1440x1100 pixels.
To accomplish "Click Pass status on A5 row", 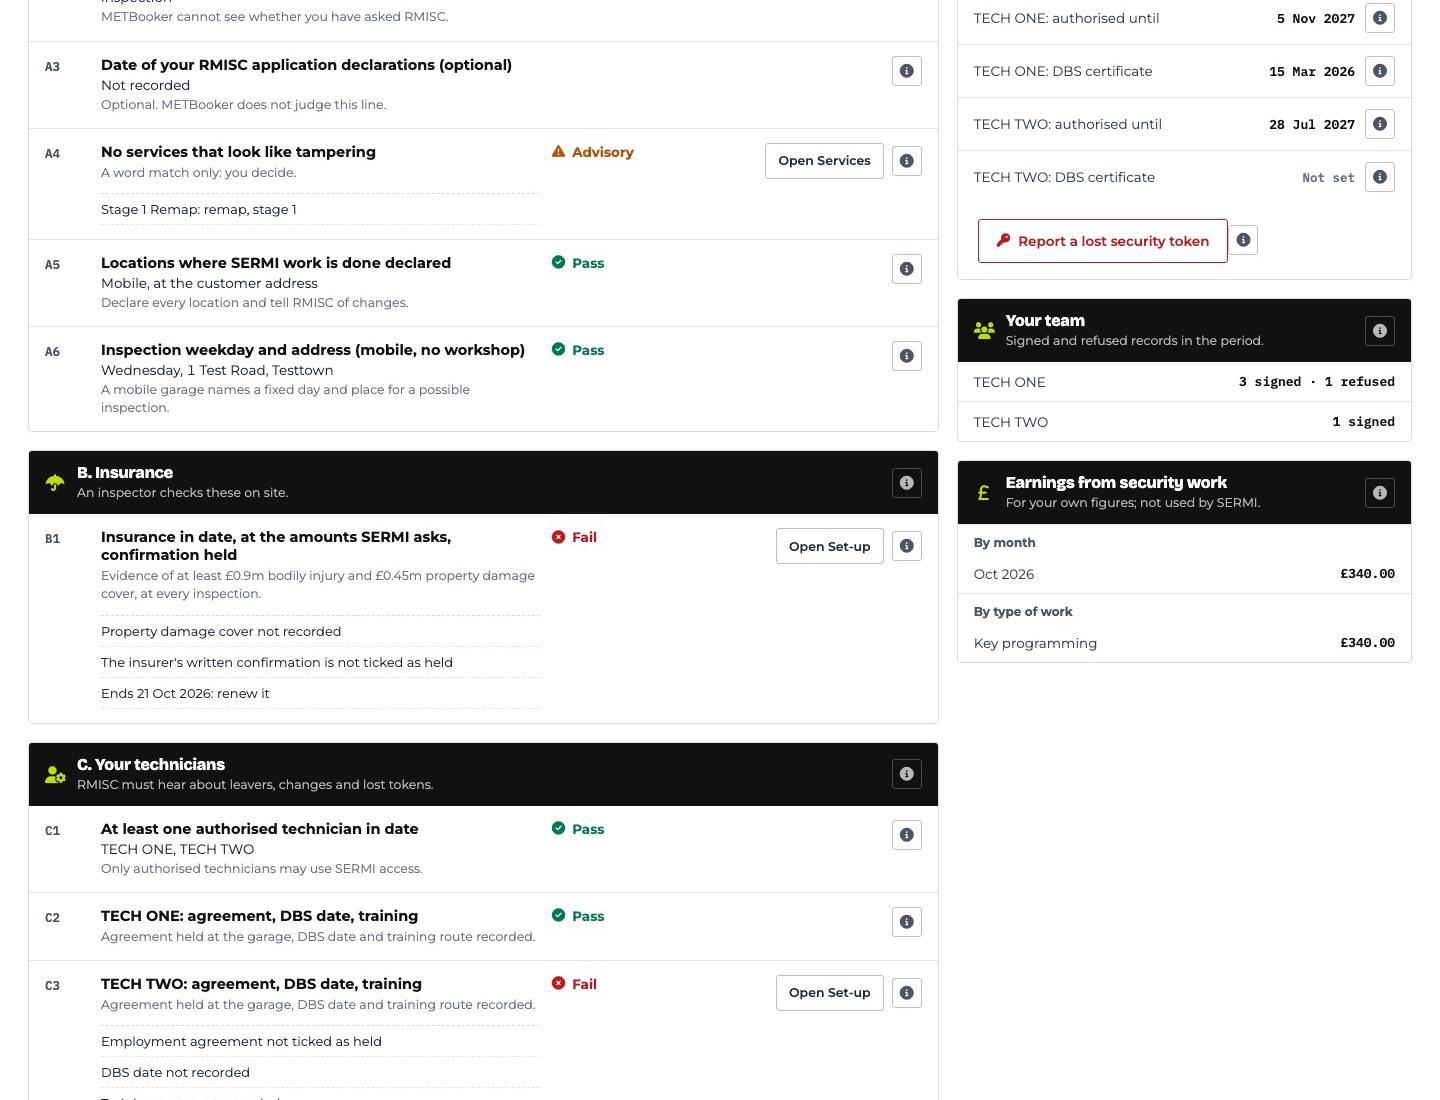I will [x=578, y=263].
